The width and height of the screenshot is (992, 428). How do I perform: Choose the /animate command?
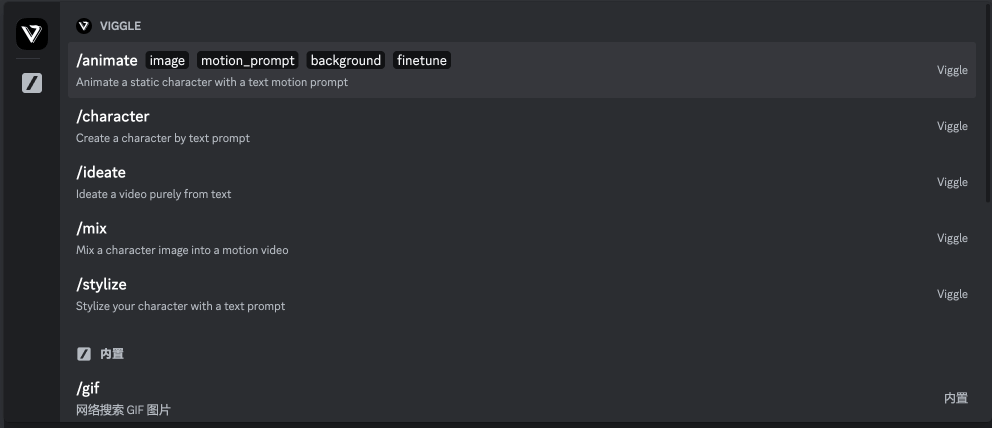[521, 70]
